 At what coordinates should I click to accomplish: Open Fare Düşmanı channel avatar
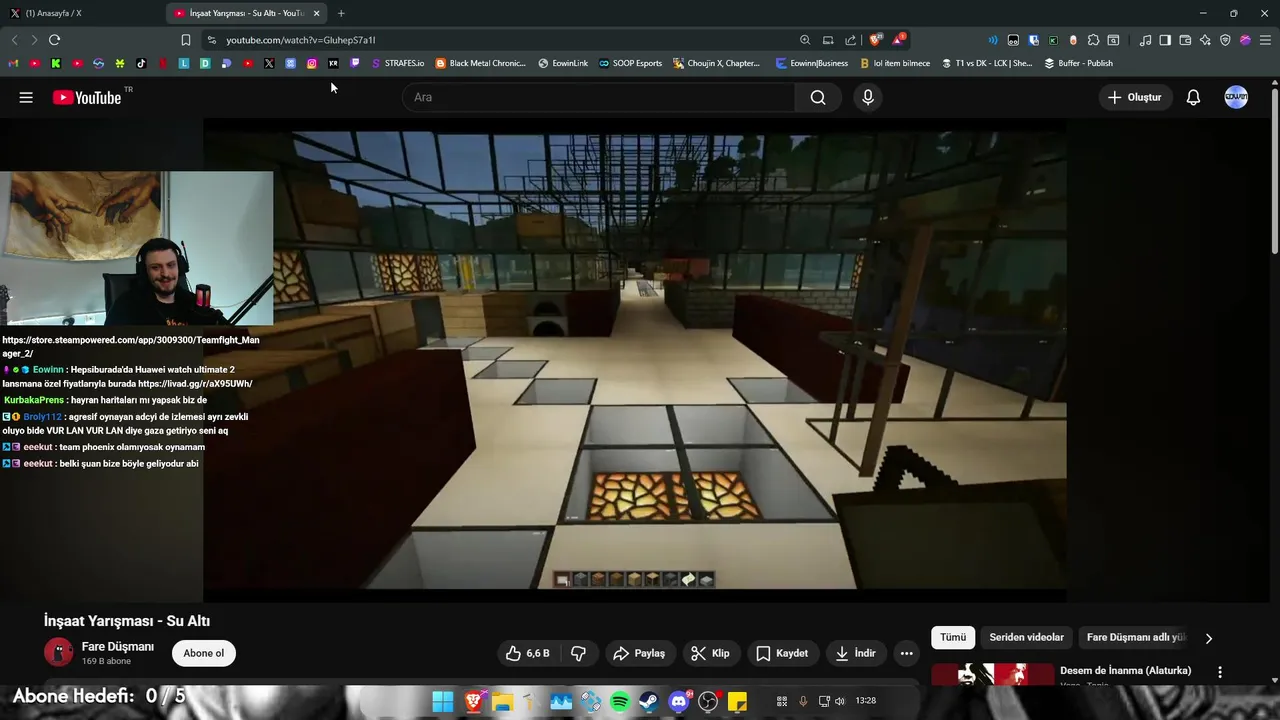pyautogui.click(x=59, y=653)
